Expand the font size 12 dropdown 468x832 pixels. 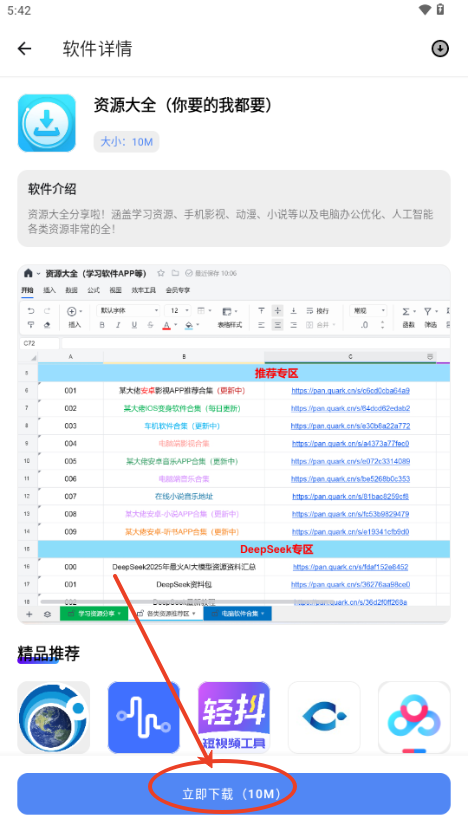point(177,310)
